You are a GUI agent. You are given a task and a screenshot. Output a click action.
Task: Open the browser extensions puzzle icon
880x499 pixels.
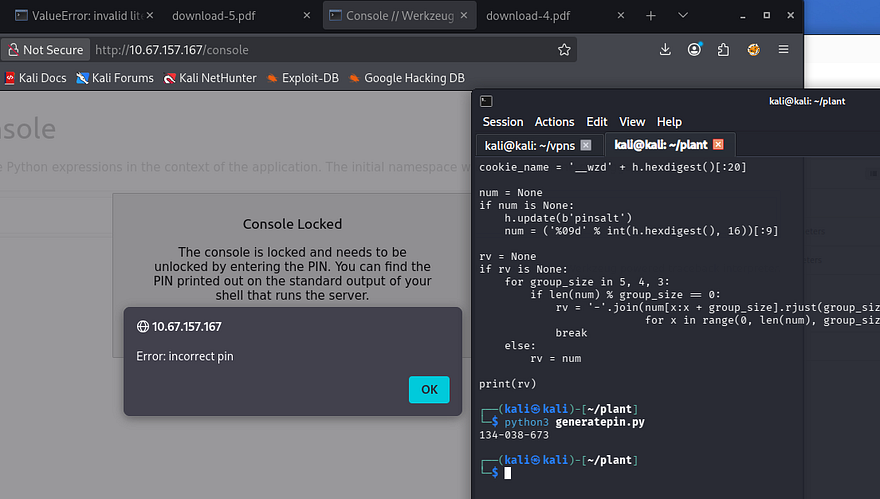point(723,49)
